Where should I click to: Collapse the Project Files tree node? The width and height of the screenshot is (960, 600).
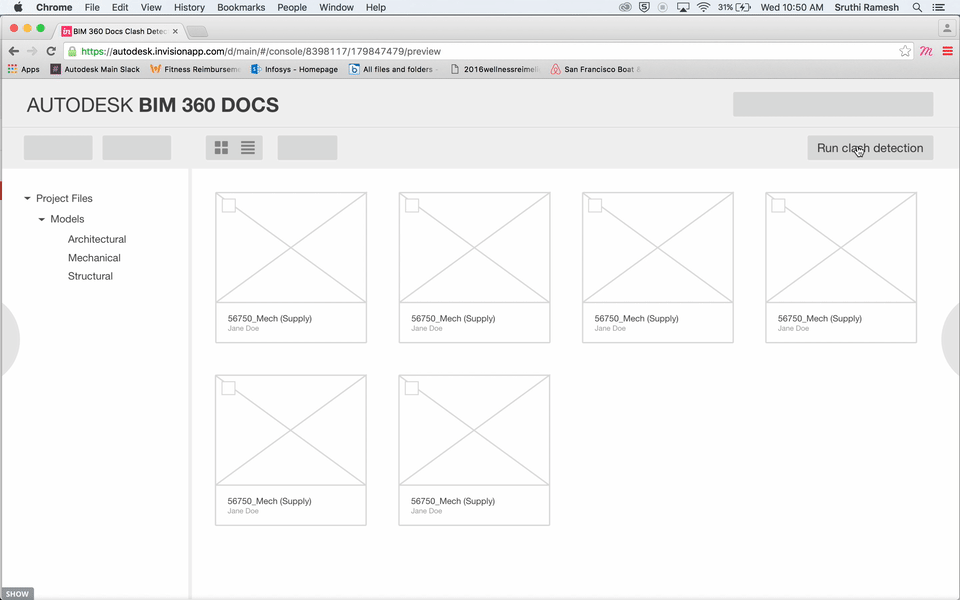pyautogui.click(x=27, y=198)
